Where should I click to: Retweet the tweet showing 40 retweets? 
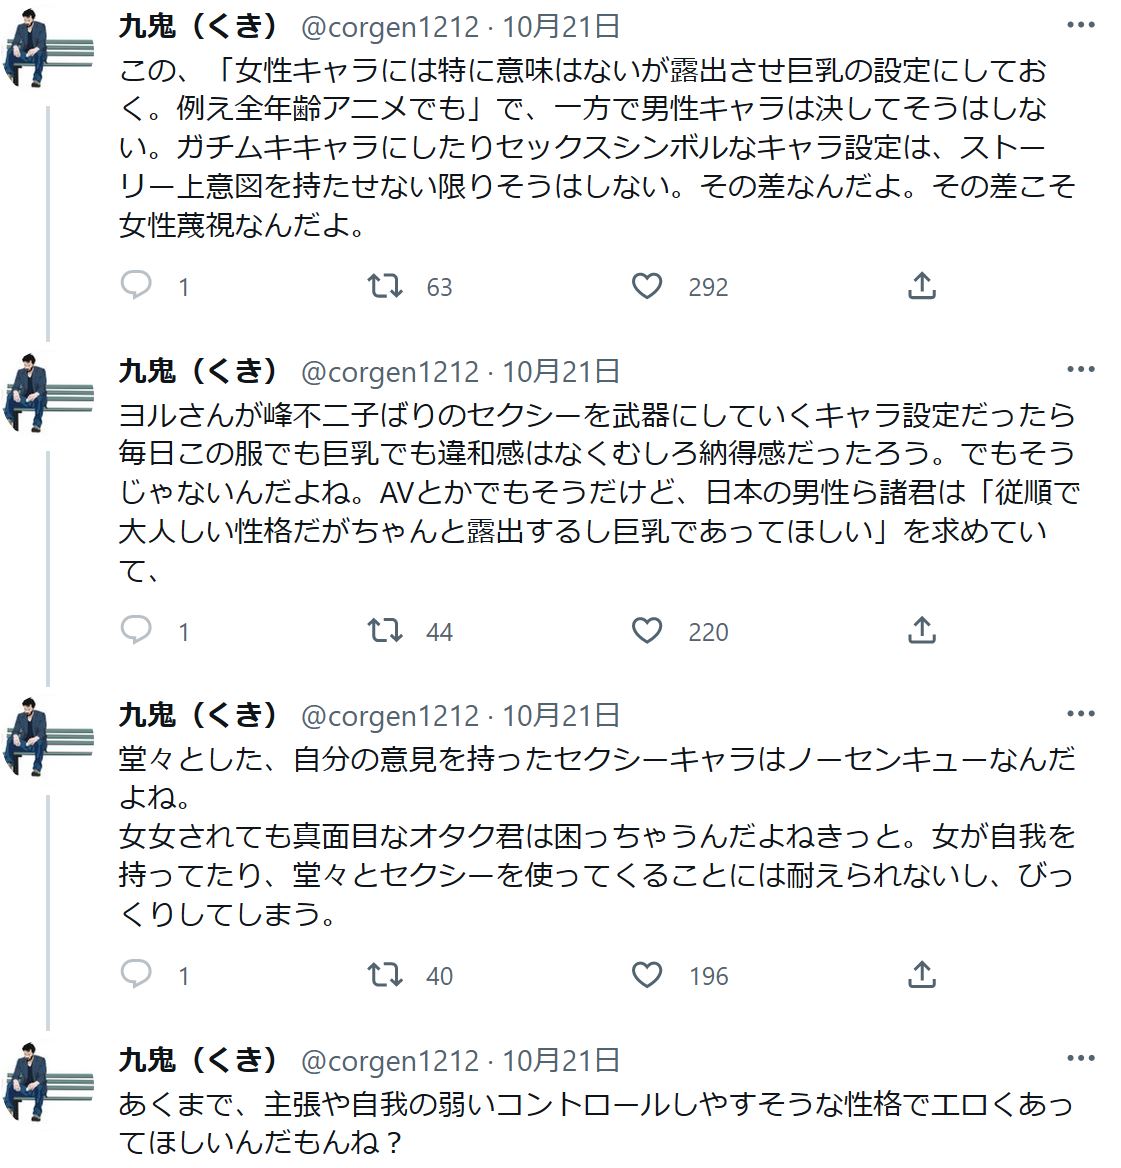tap(385, 974)
